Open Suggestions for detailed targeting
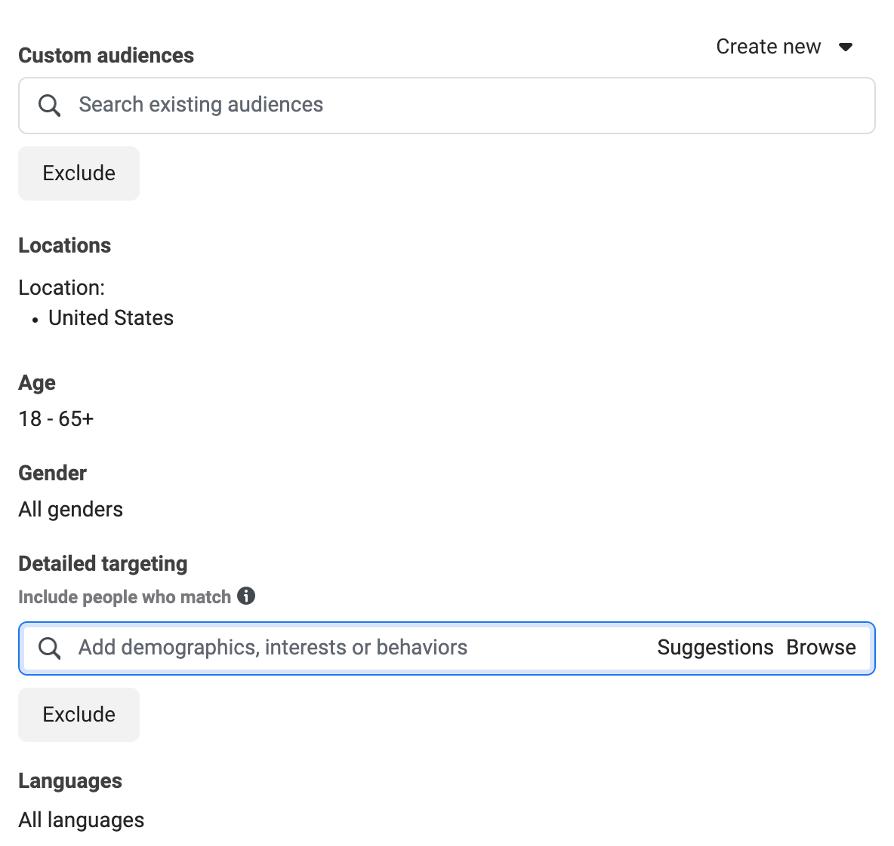The image size is (894, 846). pos(715,648)
